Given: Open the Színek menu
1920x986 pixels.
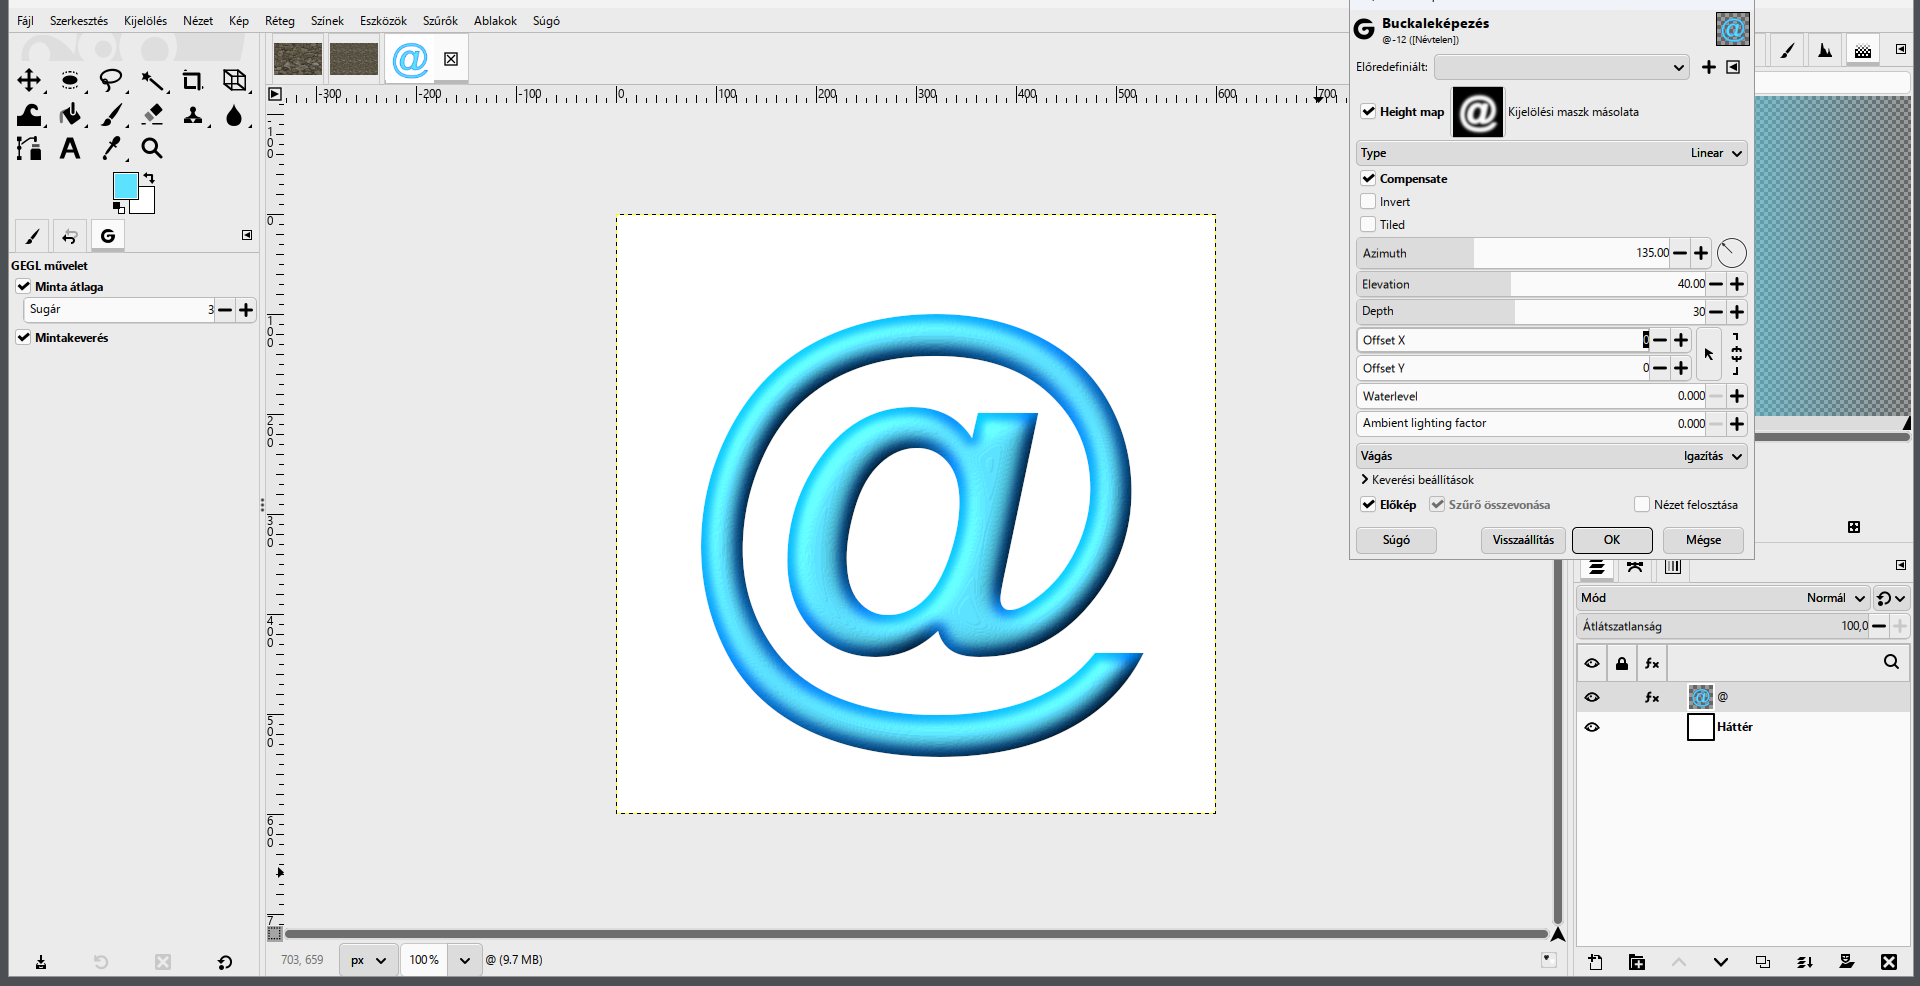Looking at the screenshot, I should click(x=327, y=21).
